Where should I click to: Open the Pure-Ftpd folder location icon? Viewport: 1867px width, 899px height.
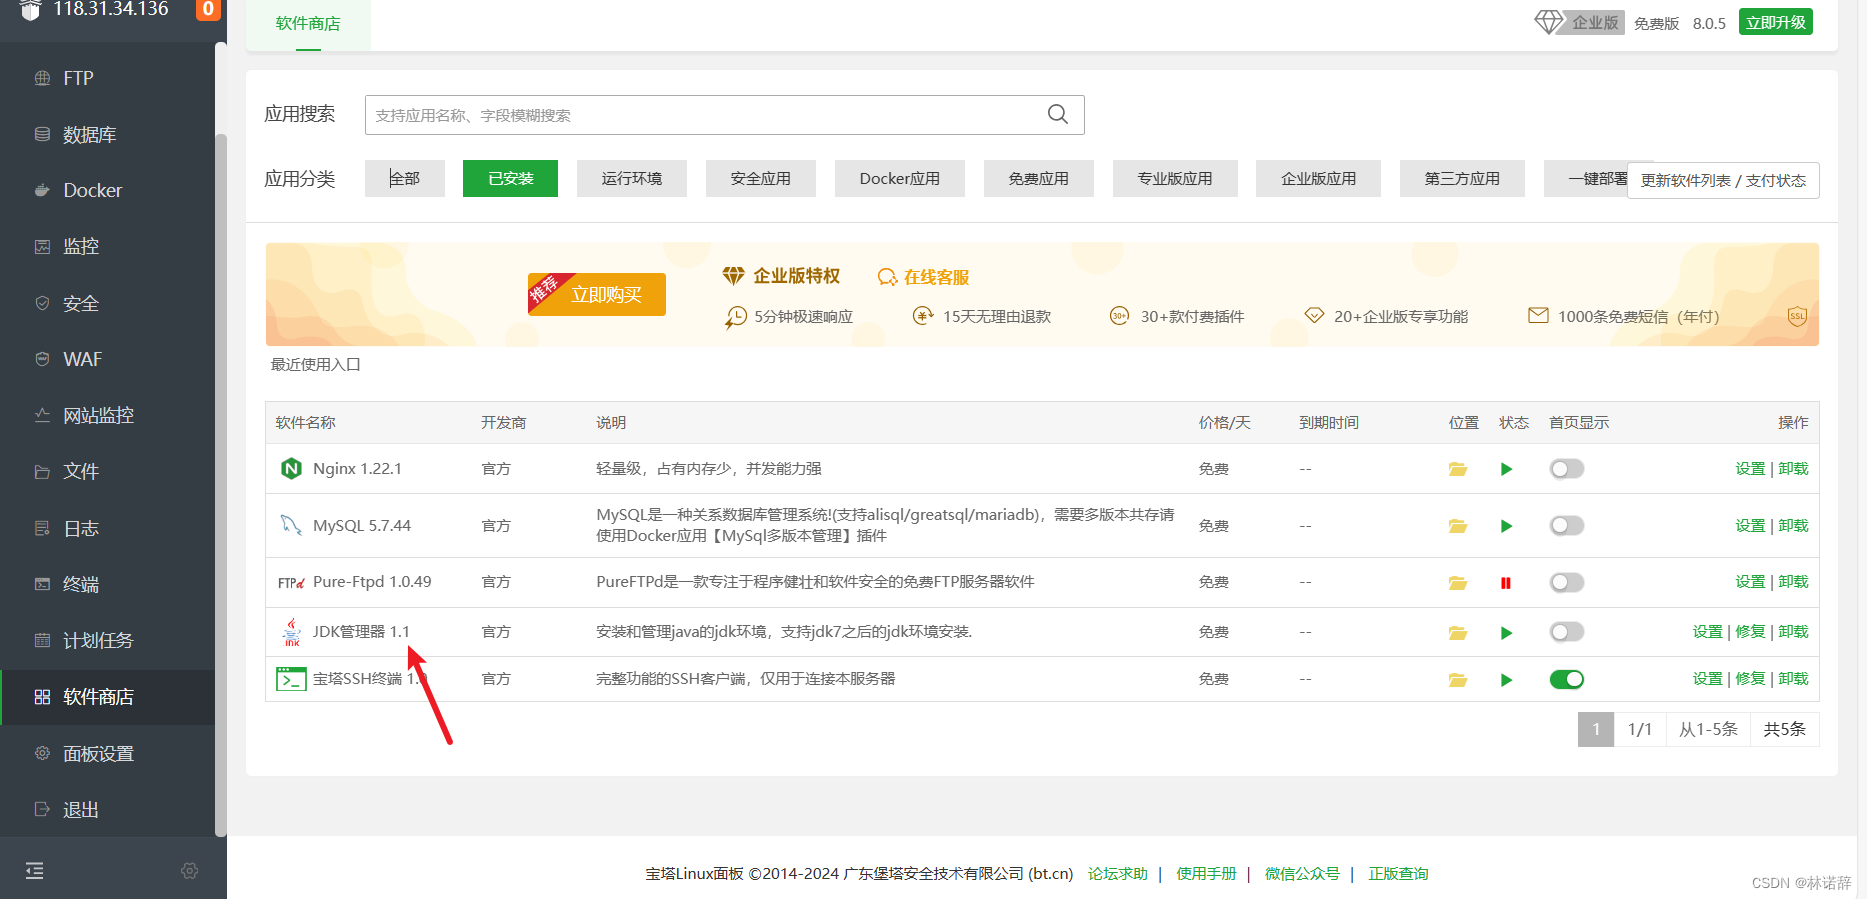click(1458, 583)
